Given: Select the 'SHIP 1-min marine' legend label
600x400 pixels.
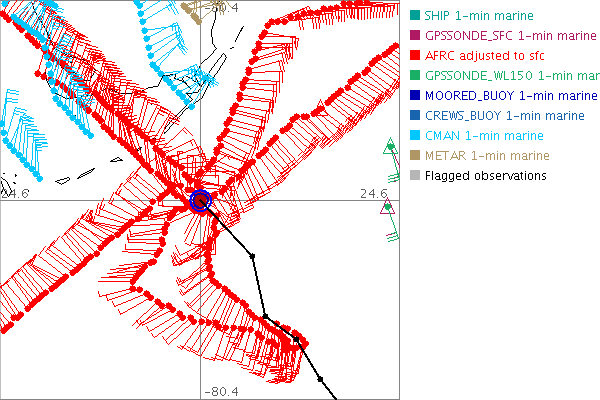Looking at the screenshot, I should click(x=479, y=15).
